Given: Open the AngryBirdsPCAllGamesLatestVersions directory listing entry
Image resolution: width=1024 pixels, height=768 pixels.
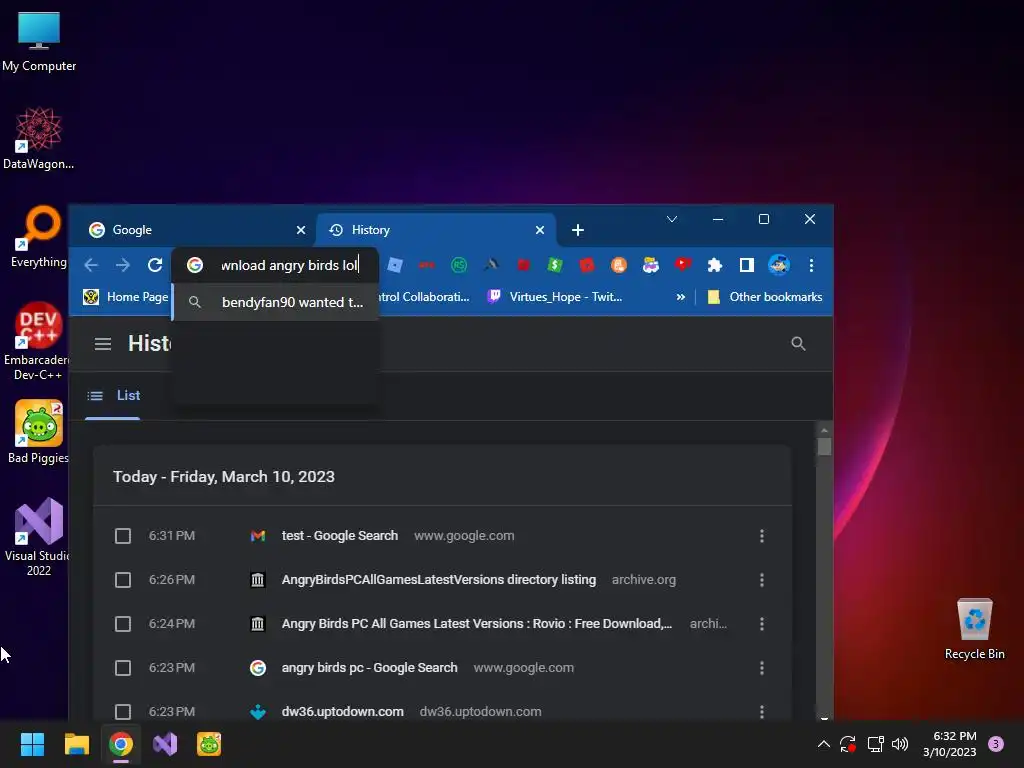Looking at the screenshot, I should [439, 579].
